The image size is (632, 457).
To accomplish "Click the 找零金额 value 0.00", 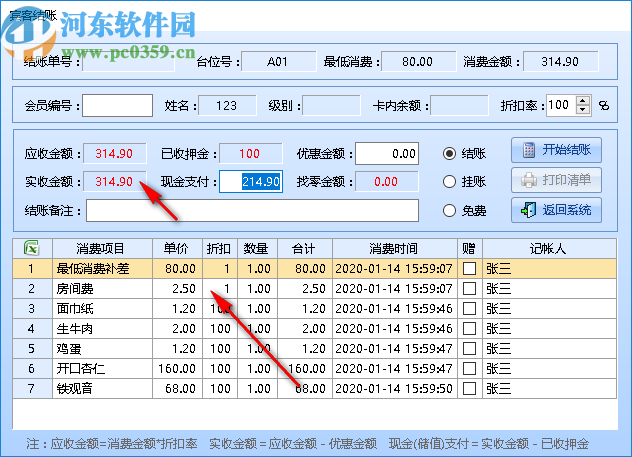I will click(x=387, y=182).
